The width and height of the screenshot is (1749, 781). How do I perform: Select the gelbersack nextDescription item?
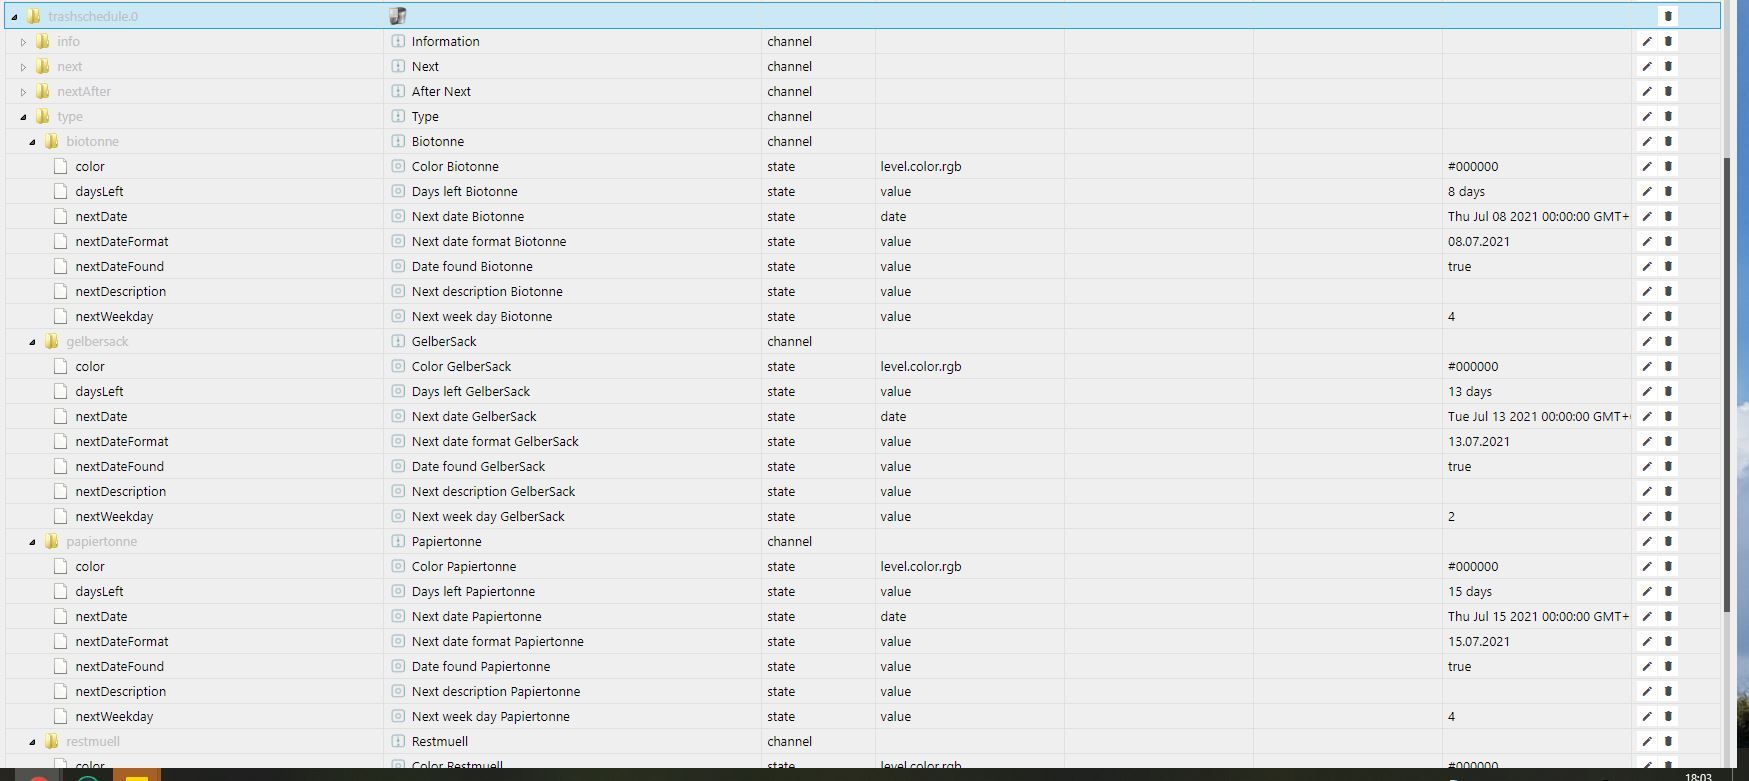[x=120, y=491]
